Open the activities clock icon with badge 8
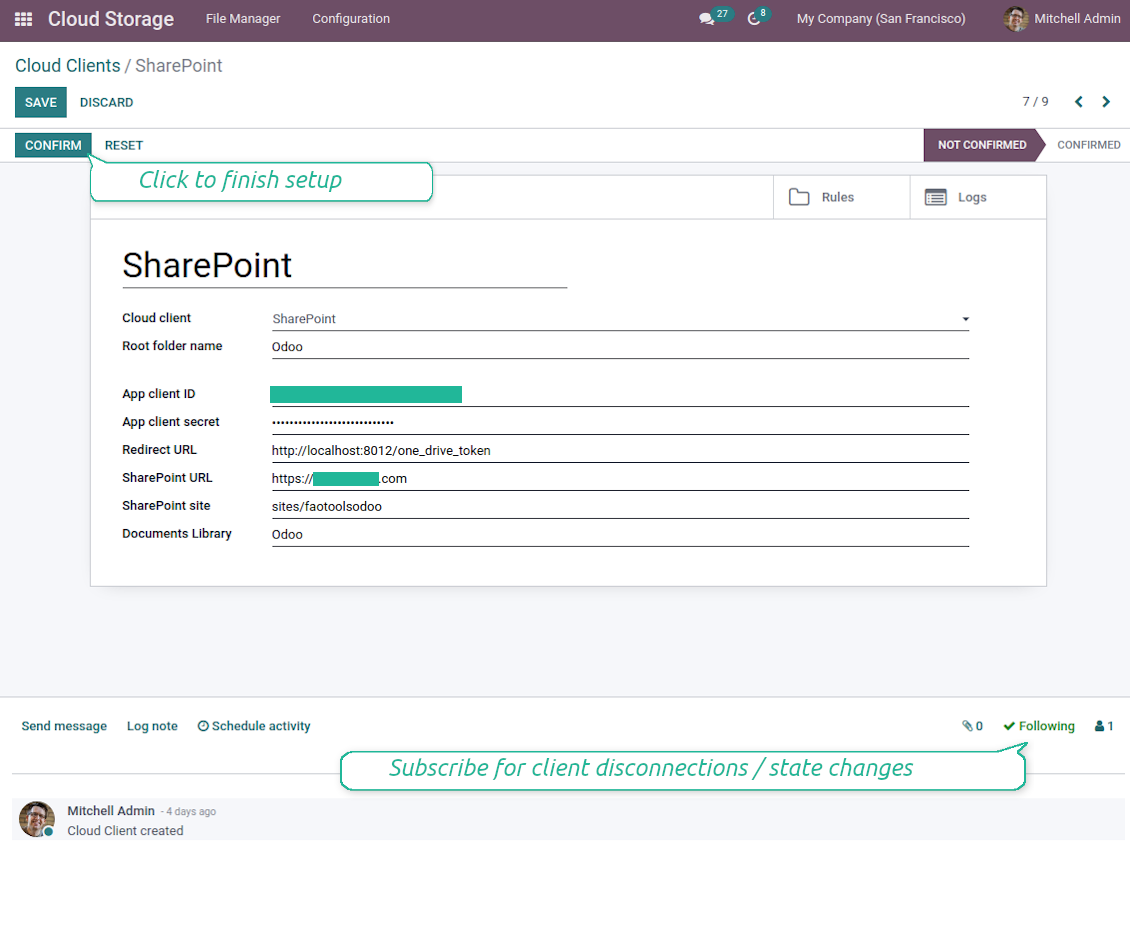1130x927 pixels. pyautogui.click(x=758, y=17)
